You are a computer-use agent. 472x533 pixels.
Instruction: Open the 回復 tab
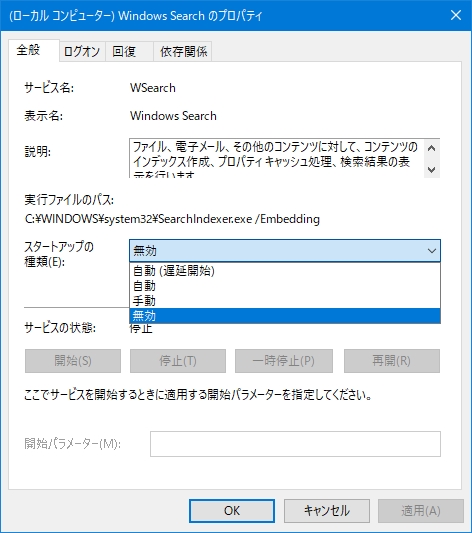[x=129, y=52]
